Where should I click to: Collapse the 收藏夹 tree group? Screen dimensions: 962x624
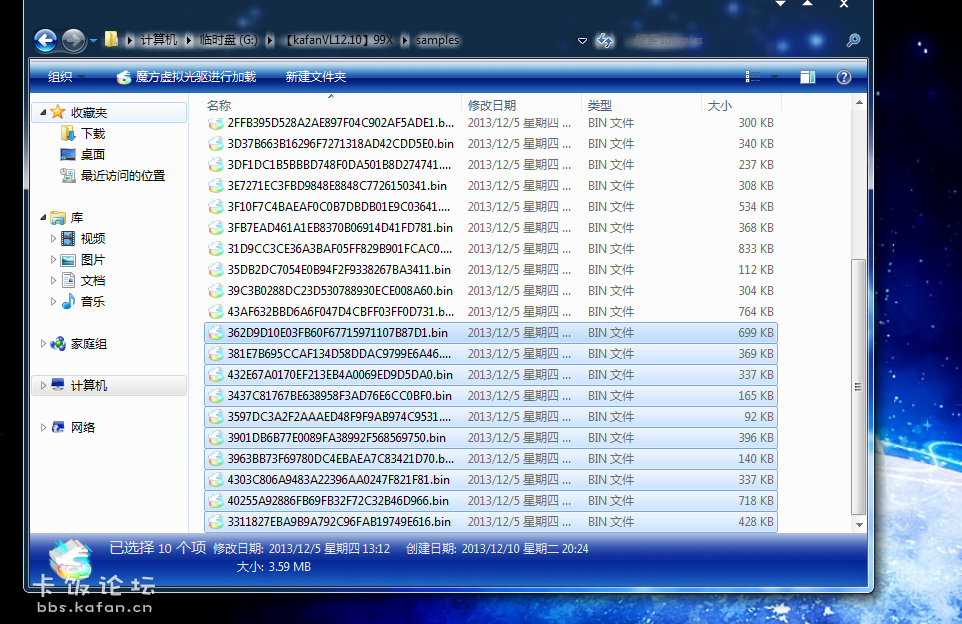[x=43, y=113]
